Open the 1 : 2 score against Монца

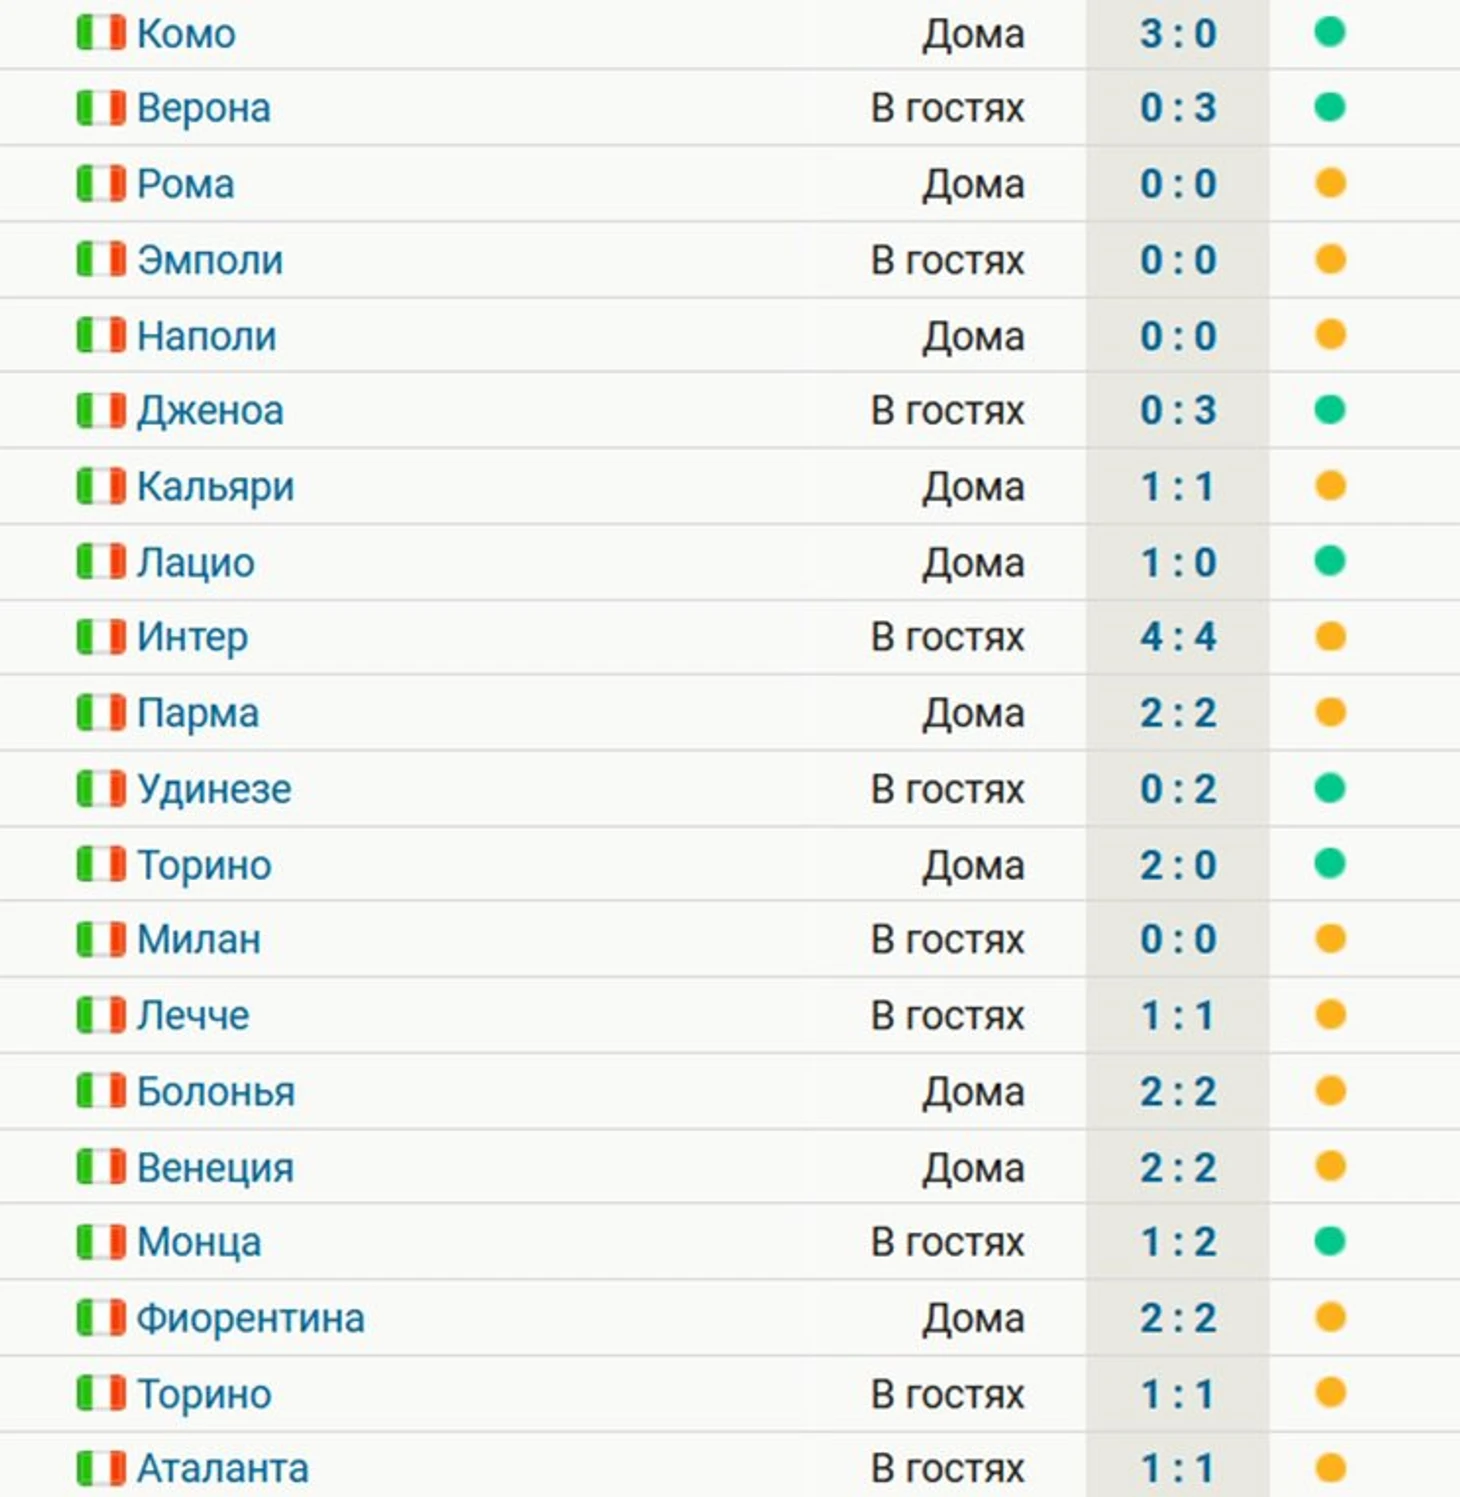(1178, 1242)
